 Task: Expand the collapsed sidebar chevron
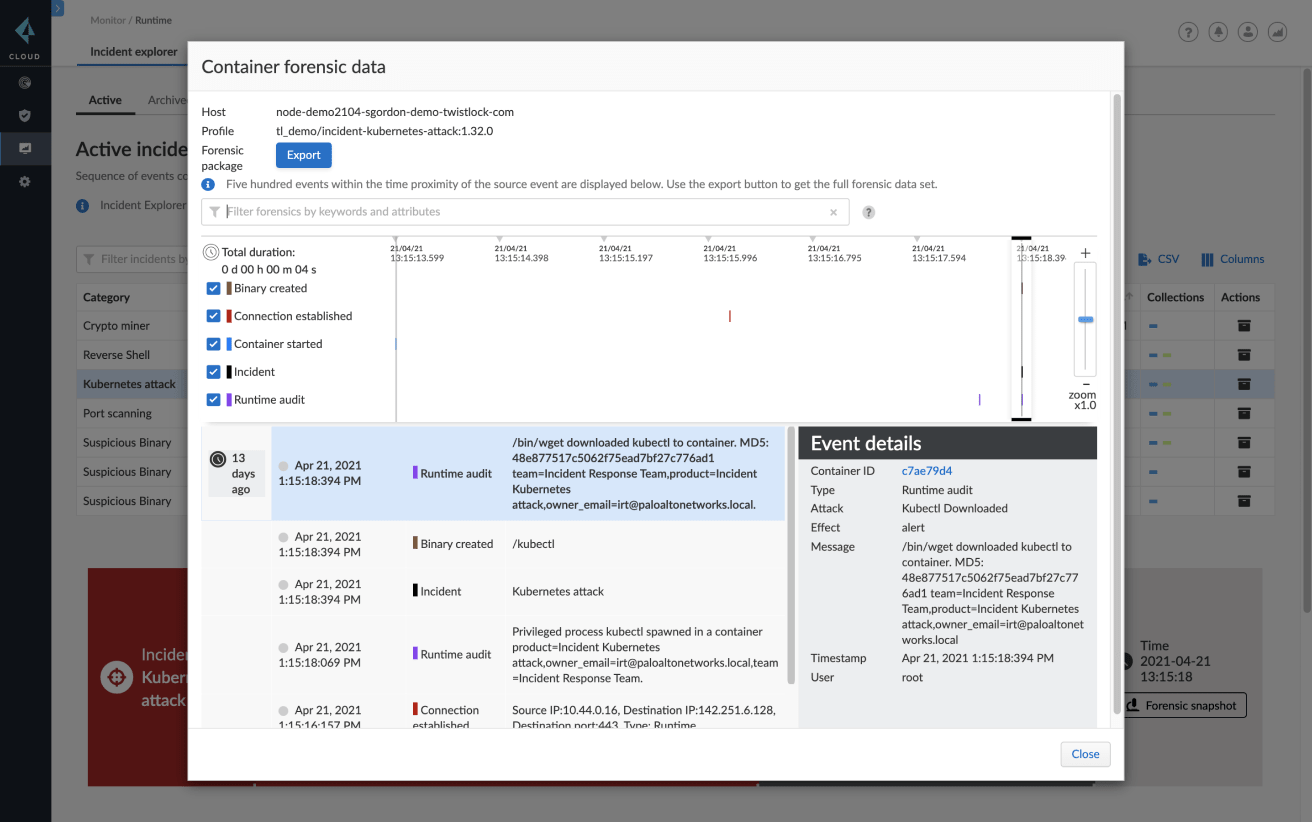point(58,8)
